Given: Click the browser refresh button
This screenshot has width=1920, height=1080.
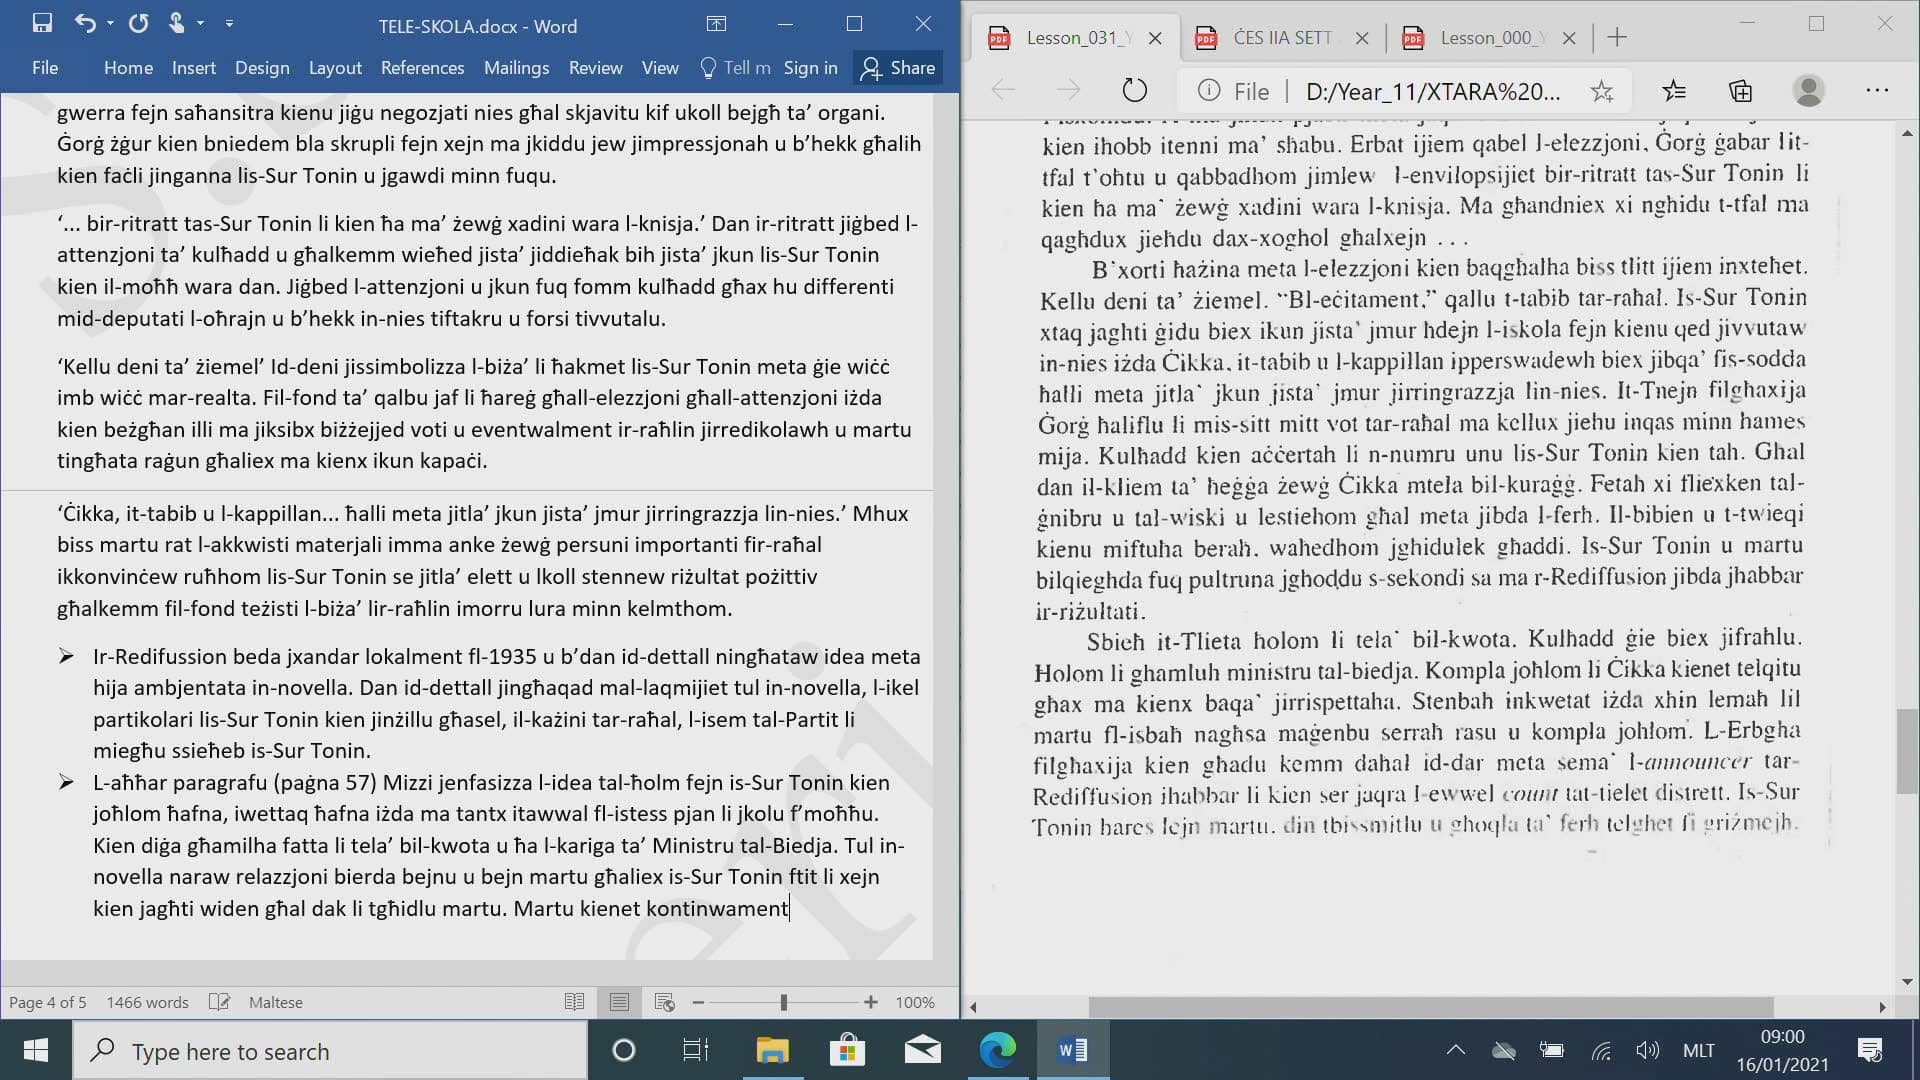Looking at the screenshot, I should (1134, 91).
